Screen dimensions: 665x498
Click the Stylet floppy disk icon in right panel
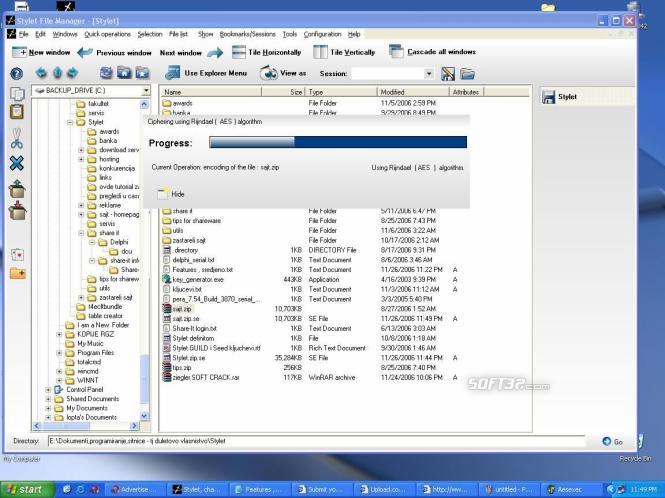(x=549, y=97)
